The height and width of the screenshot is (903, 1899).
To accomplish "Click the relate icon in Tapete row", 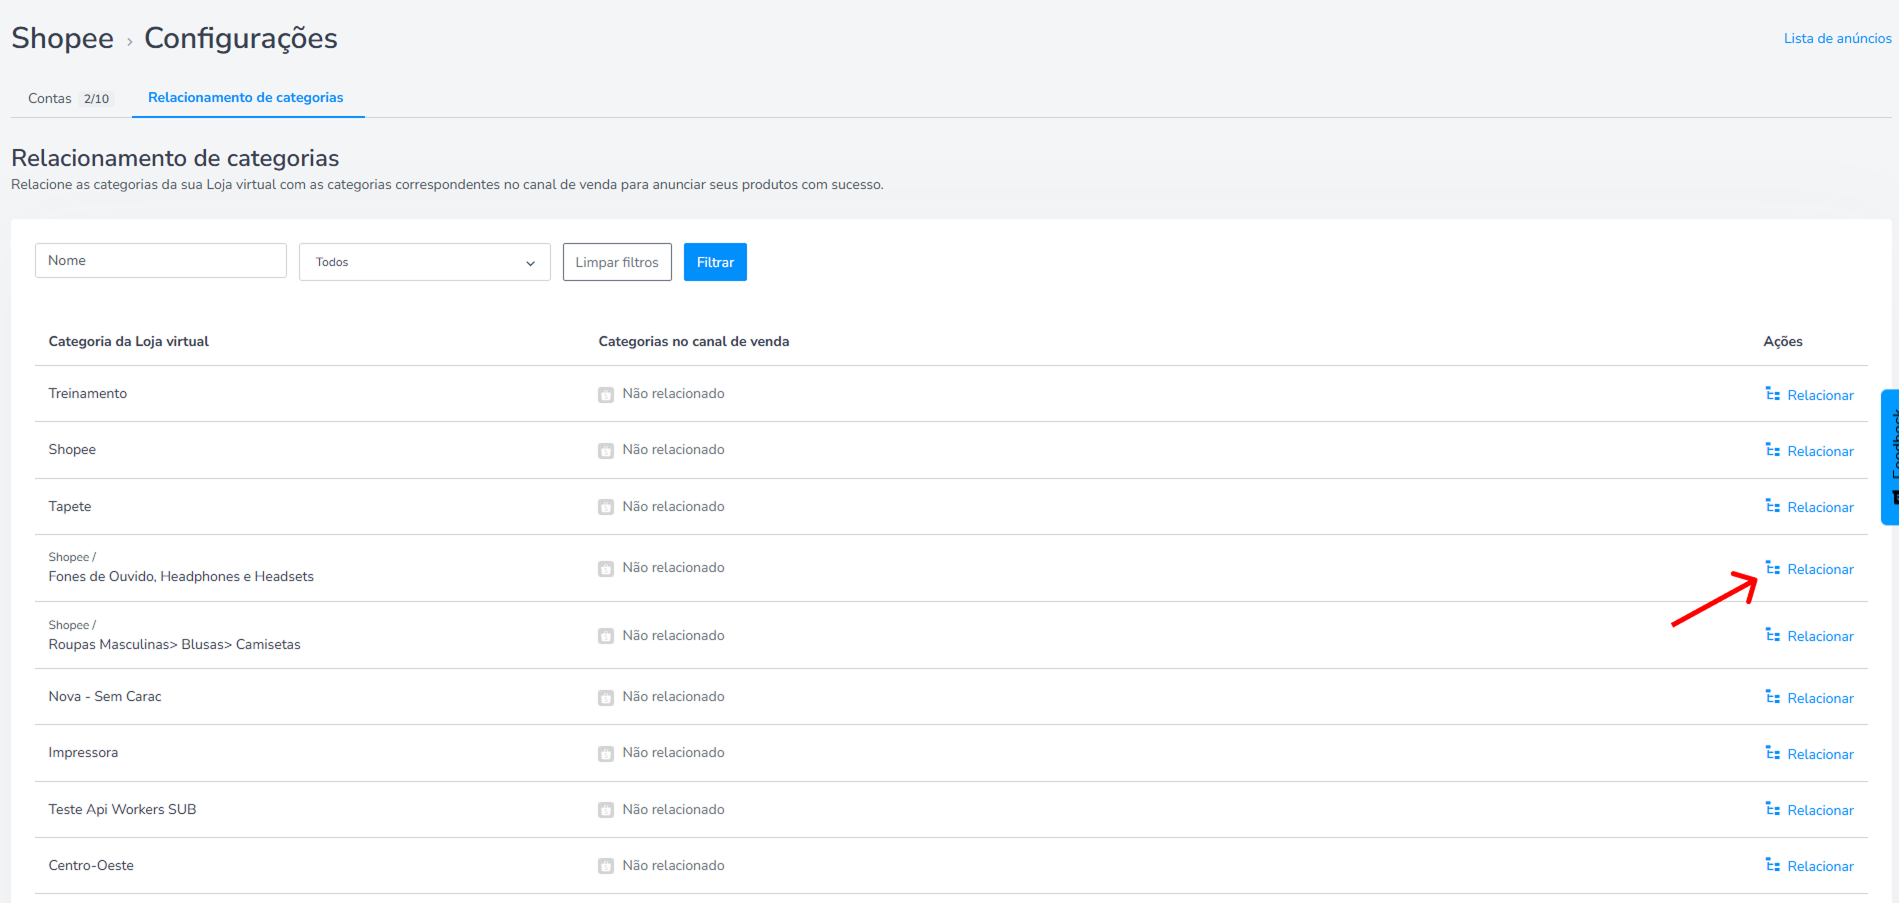I will click(1772, 506).
